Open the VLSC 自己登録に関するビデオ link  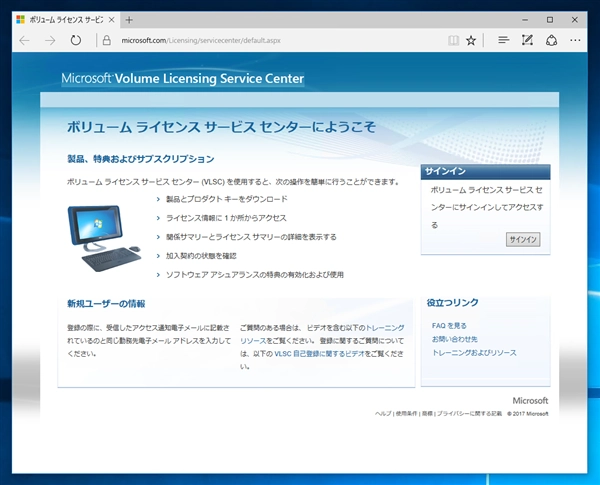[x=320, y=354]
